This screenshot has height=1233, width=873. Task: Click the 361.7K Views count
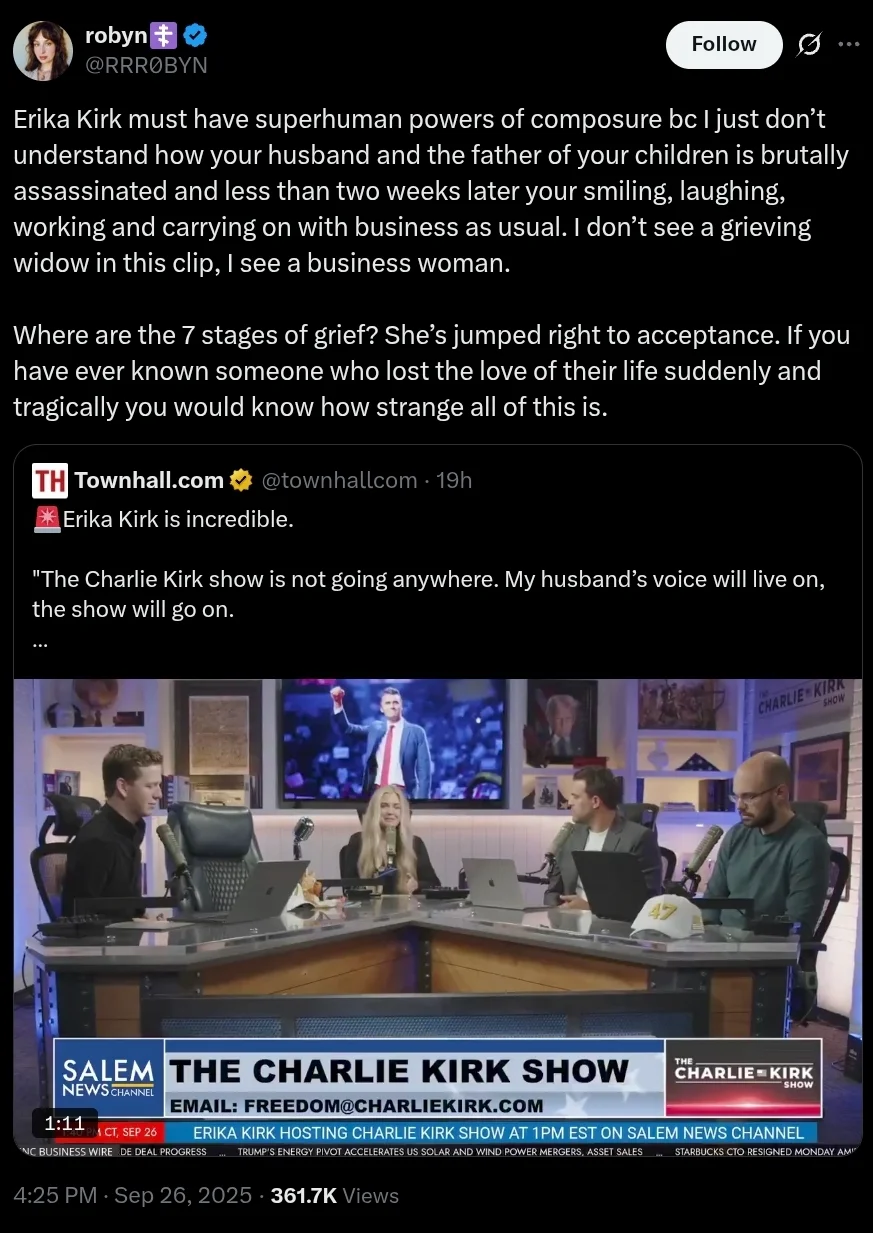pyautogui.click(x=335, y=1195)
